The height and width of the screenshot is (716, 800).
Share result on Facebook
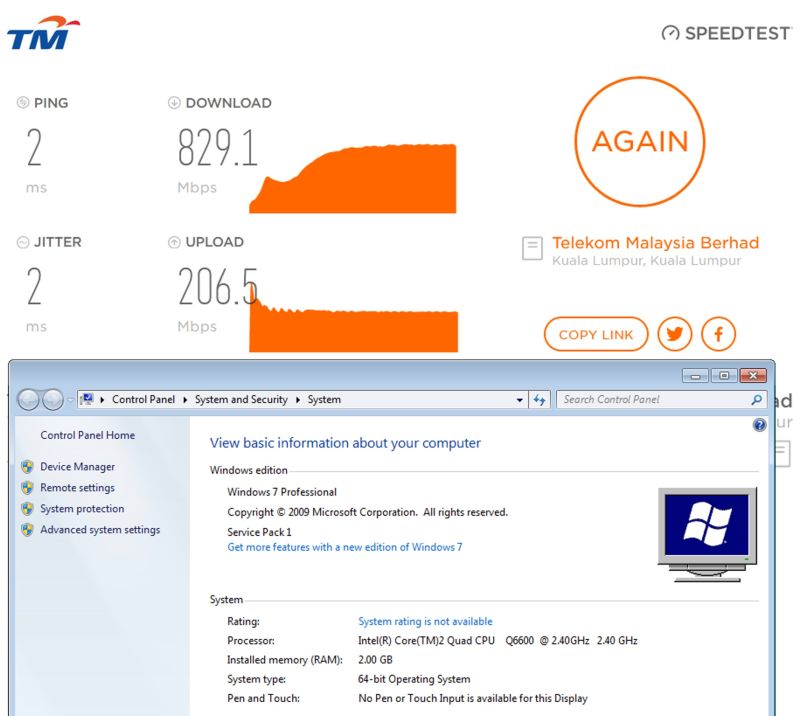(718, 334)
